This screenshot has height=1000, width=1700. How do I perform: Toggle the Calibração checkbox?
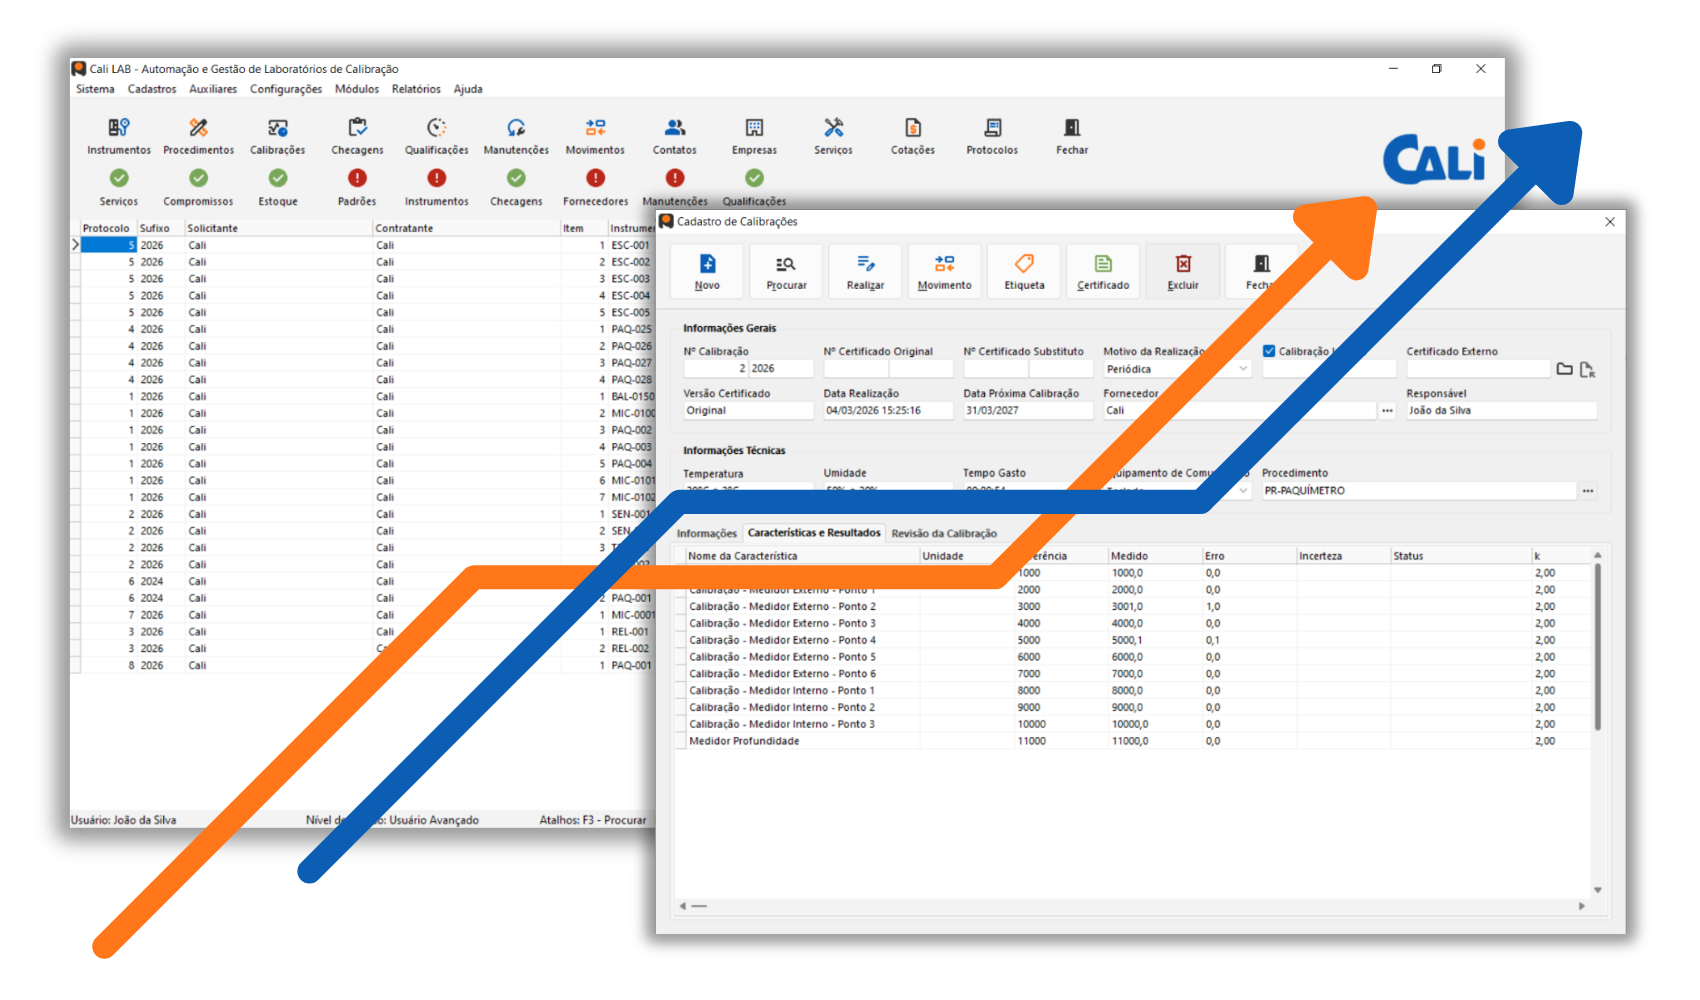point(1269,351)
